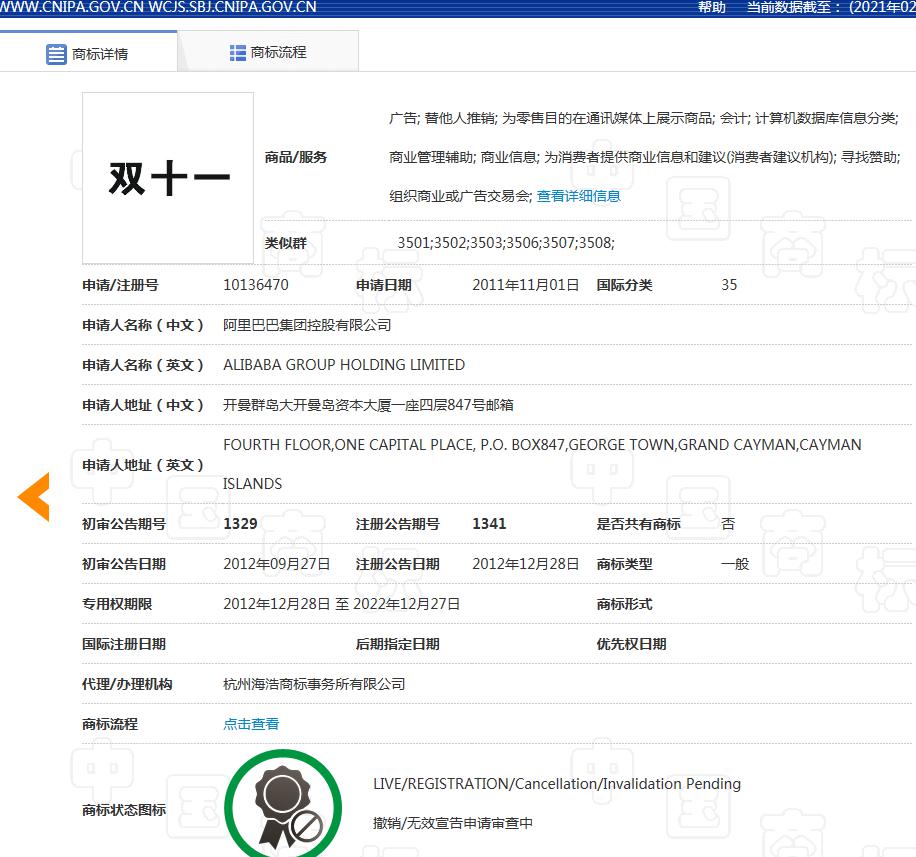This screenshot has height=857, width=916.
Task: Select preliminary announcement issue number 1329
Action: coord(240,524)
